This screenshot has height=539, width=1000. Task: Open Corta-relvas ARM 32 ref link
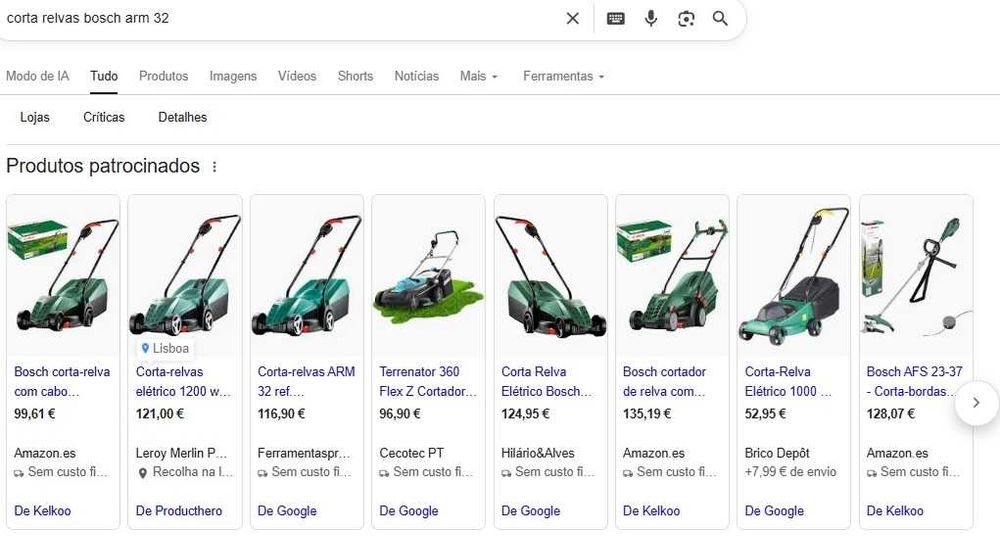[x=306, y=381]
